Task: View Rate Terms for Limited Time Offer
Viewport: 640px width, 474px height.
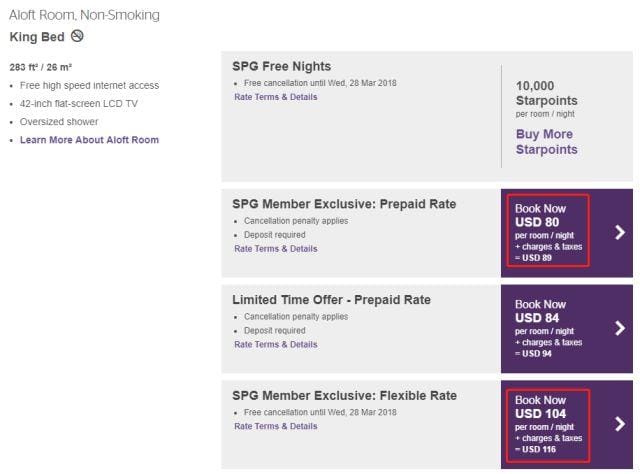Action: (275, 344)
